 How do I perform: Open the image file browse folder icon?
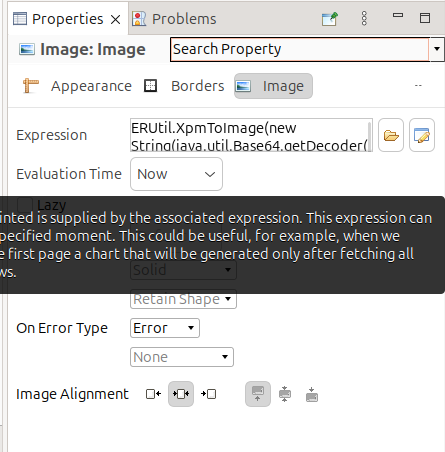391,135
